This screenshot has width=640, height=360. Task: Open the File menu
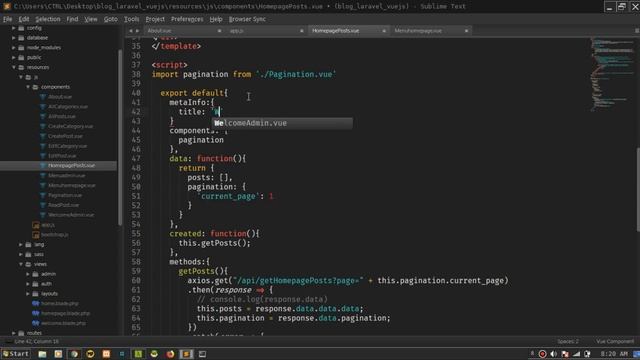(7, 19)
